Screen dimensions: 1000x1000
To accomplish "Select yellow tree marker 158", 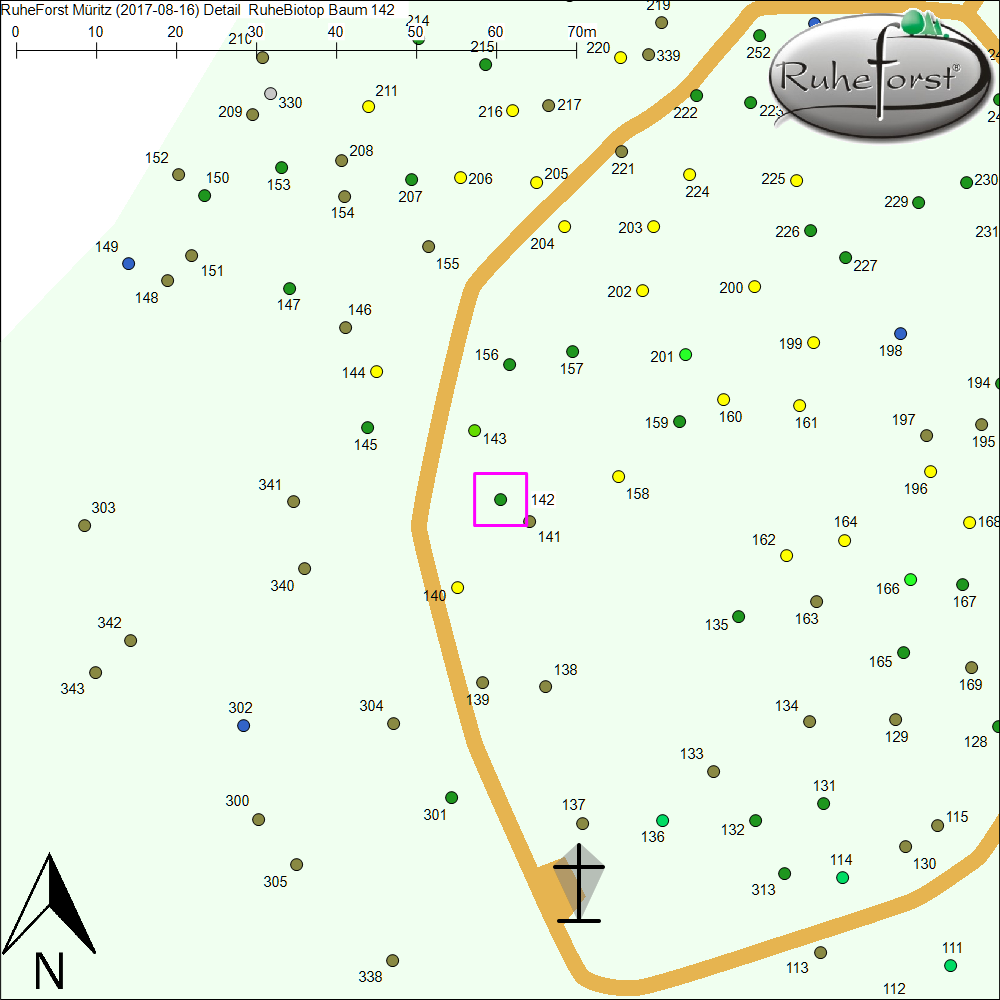I will 618,477.
